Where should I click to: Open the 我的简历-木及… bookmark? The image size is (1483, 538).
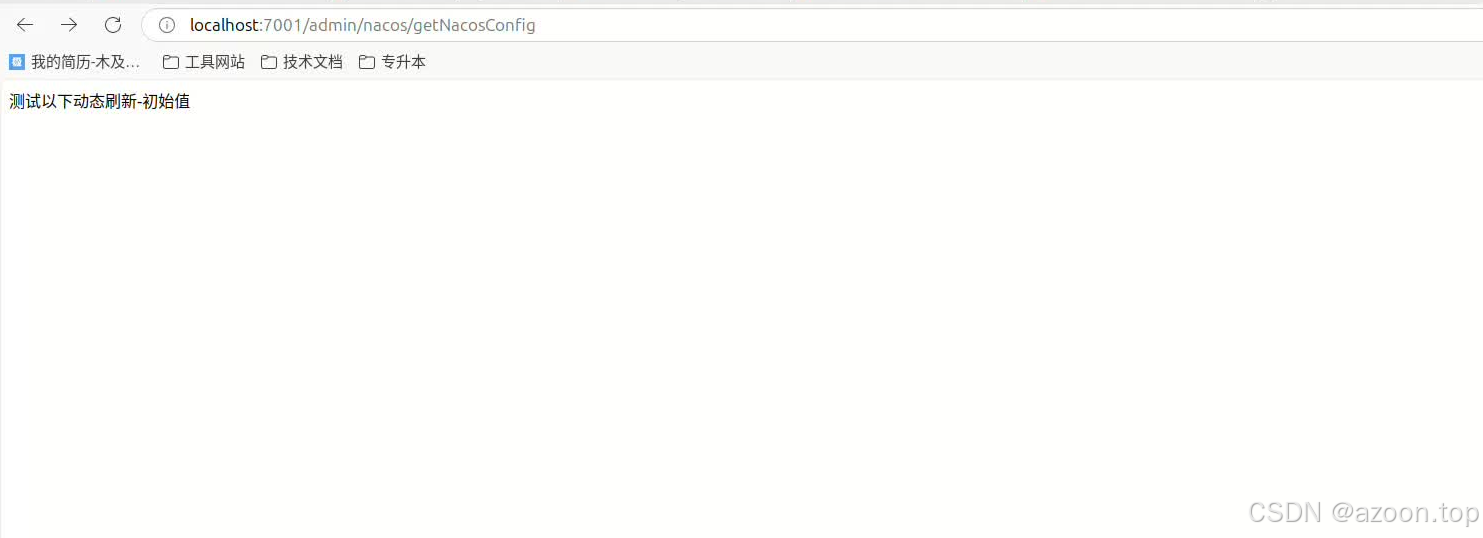(75, 62)
